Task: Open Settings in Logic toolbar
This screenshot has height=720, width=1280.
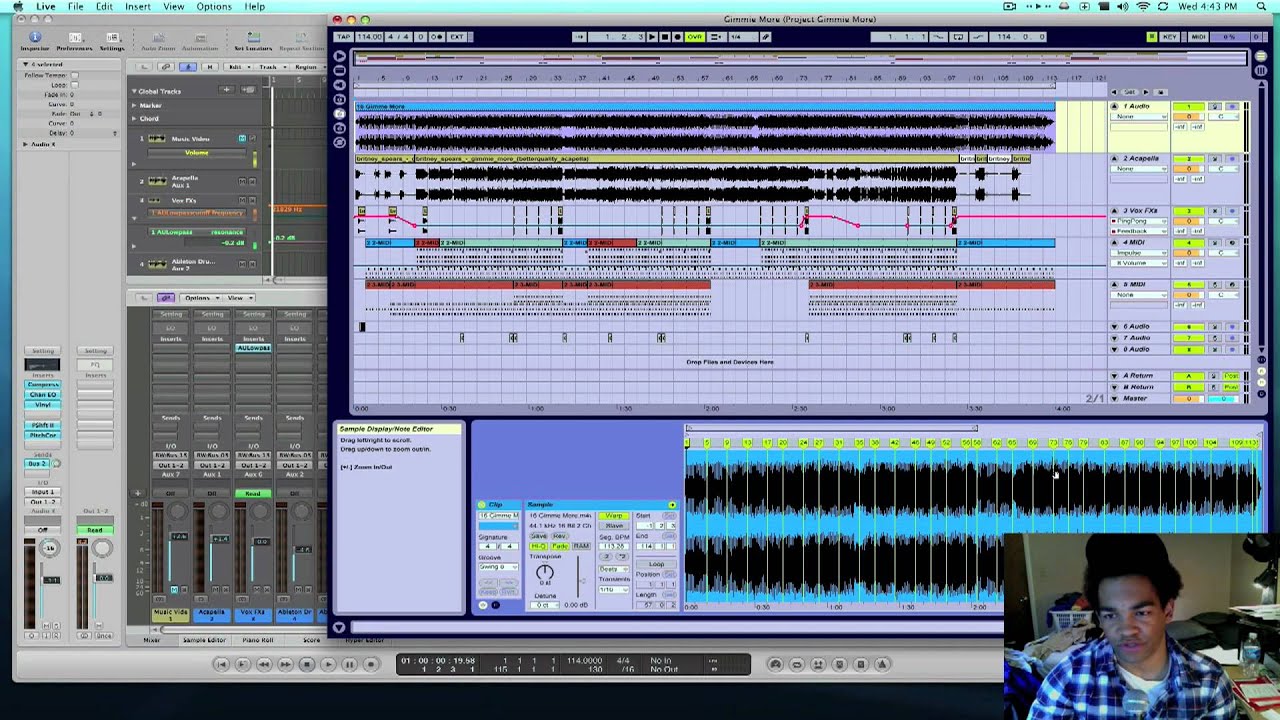Action: pos(113,43)
